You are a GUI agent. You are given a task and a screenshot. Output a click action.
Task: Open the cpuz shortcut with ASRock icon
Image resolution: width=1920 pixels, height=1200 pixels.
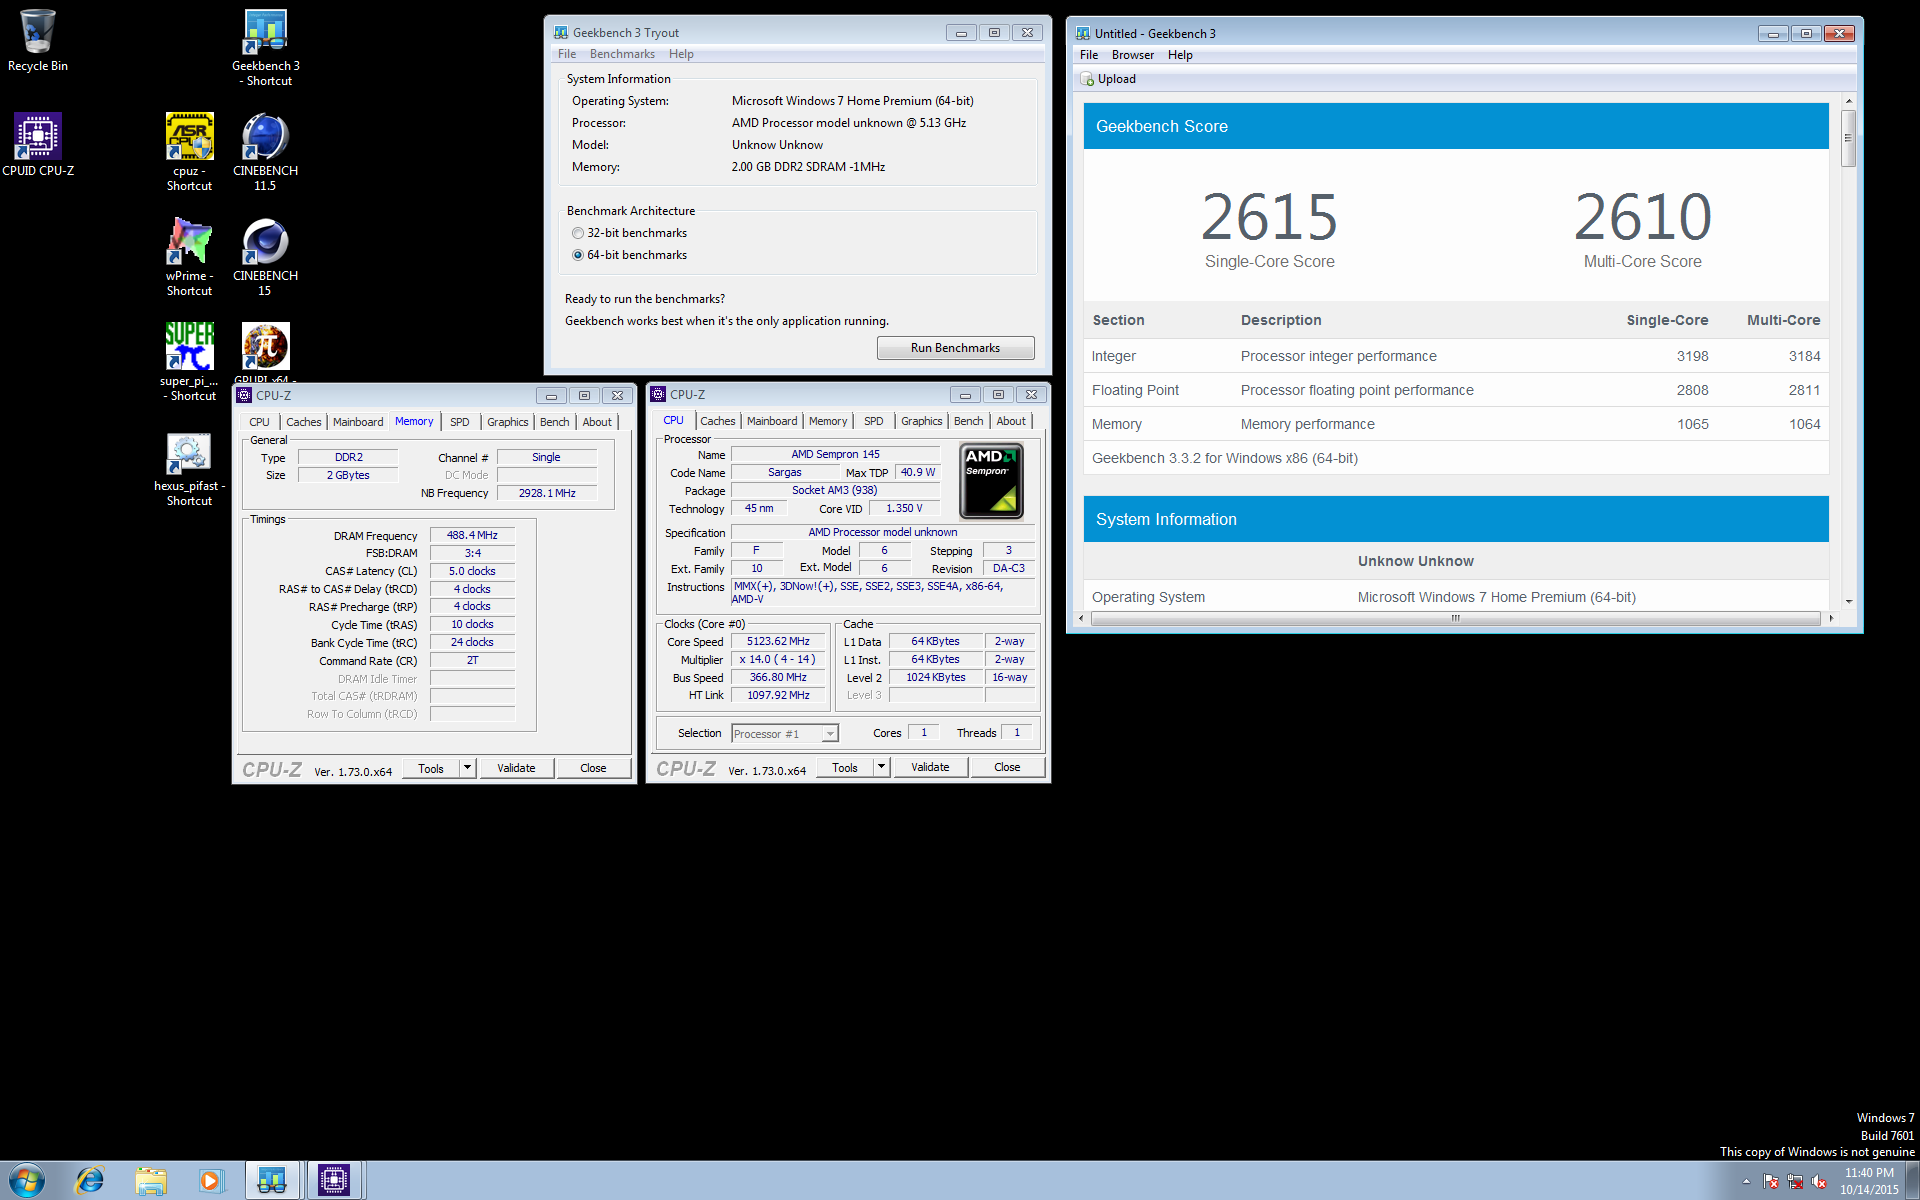click(x=189, y=152)
